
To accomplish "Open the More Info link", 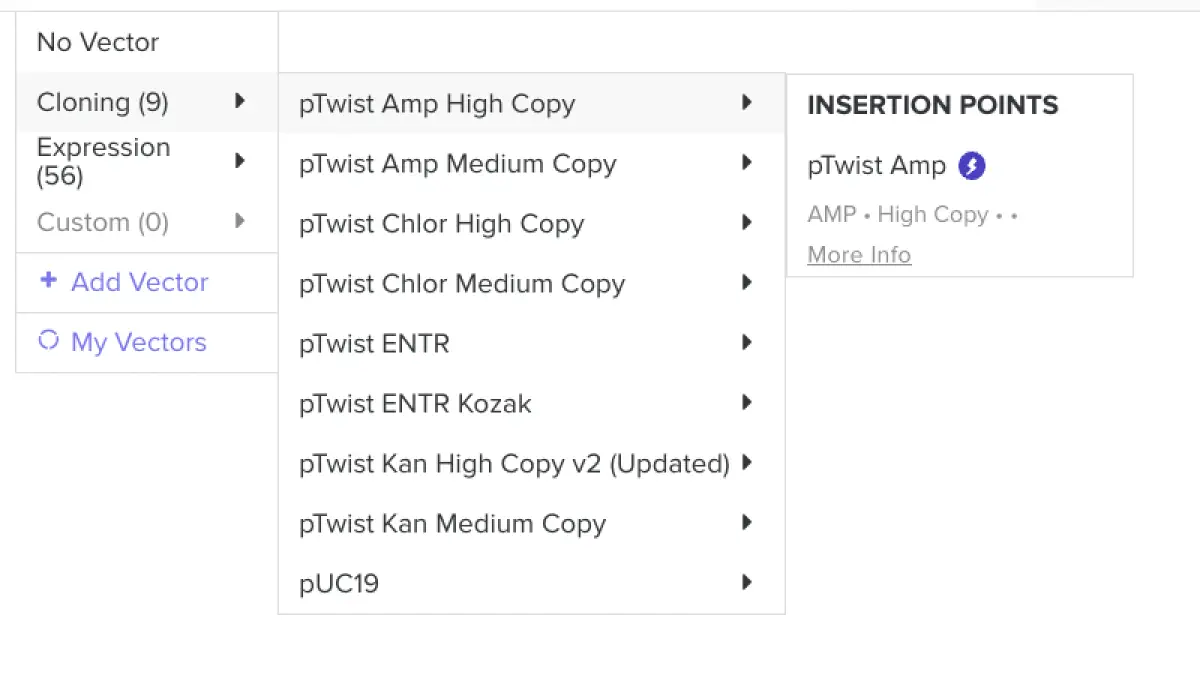I will [859, 255].
